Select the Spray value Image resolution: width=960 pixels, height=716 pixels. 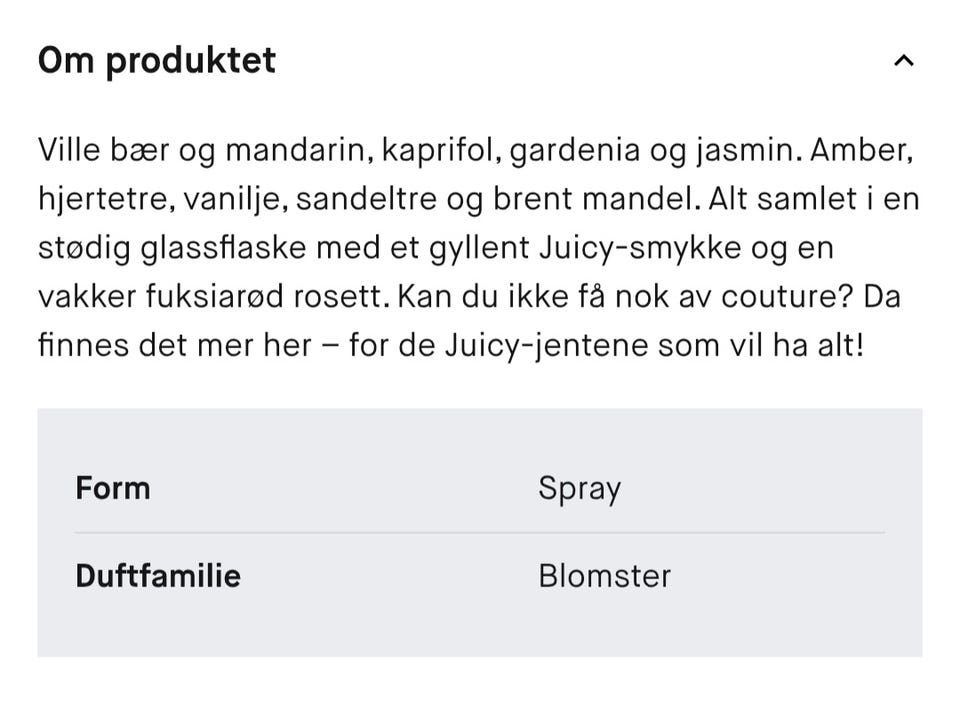(x=580, y=488)
